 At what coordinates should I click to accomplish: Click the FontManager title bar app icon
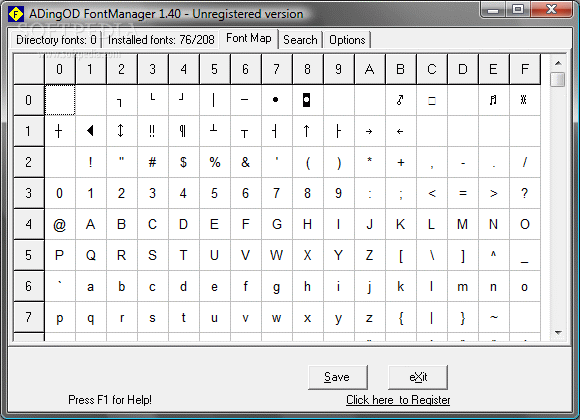pyautogui.click(x=16, y=14)
